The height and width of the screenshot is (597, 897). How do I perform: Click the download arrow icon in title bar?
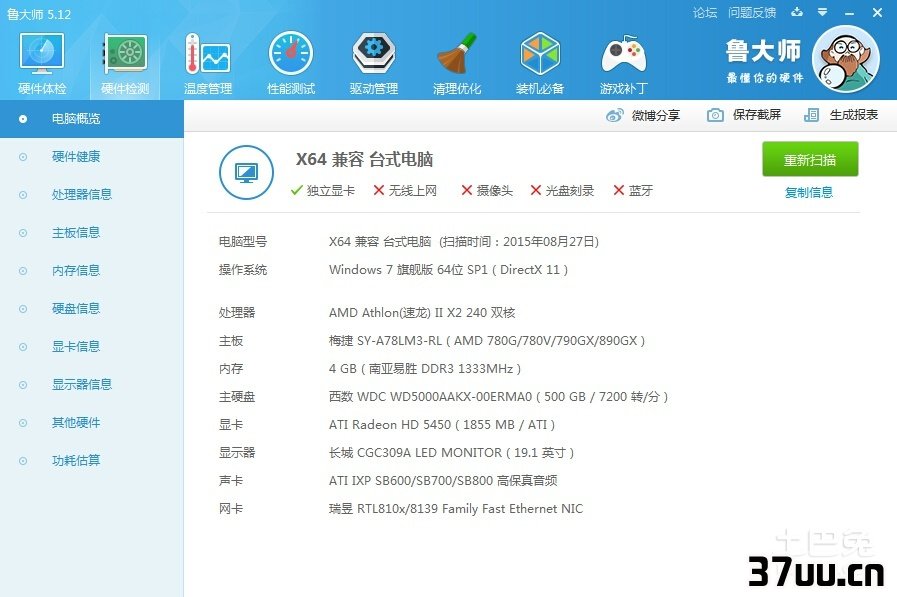[797, 12]
